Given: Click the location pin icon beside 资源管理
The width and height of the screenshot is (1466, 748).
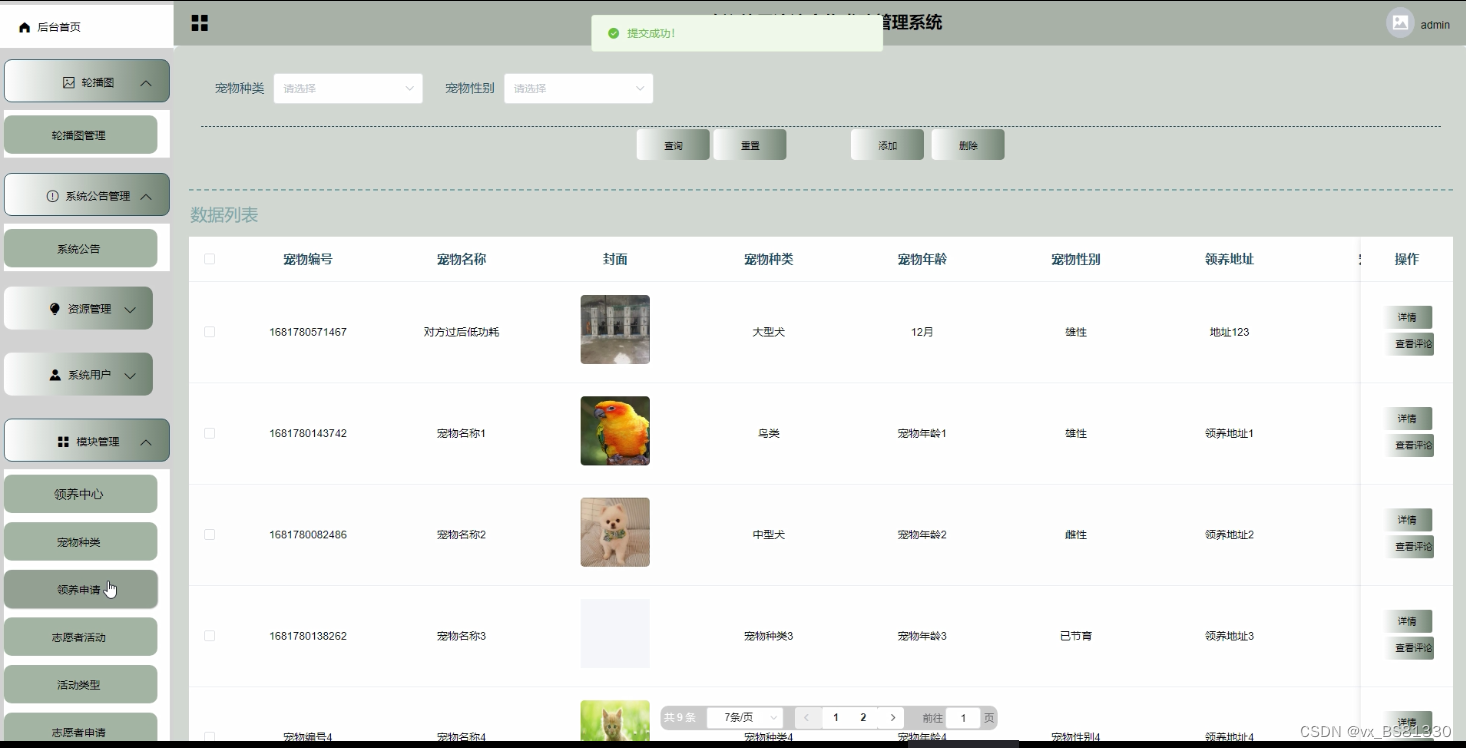Looking at the screenshot, I should (54, 309).
